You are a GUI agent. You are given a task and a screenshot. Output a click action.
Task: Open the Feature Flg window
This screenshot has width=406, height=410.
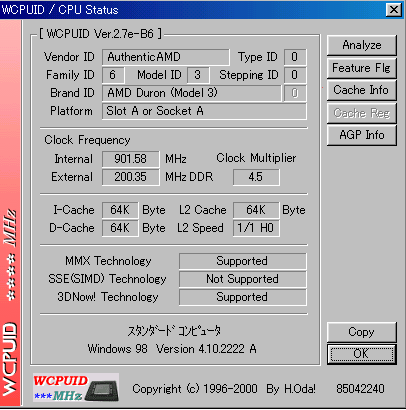click(362, 68)
